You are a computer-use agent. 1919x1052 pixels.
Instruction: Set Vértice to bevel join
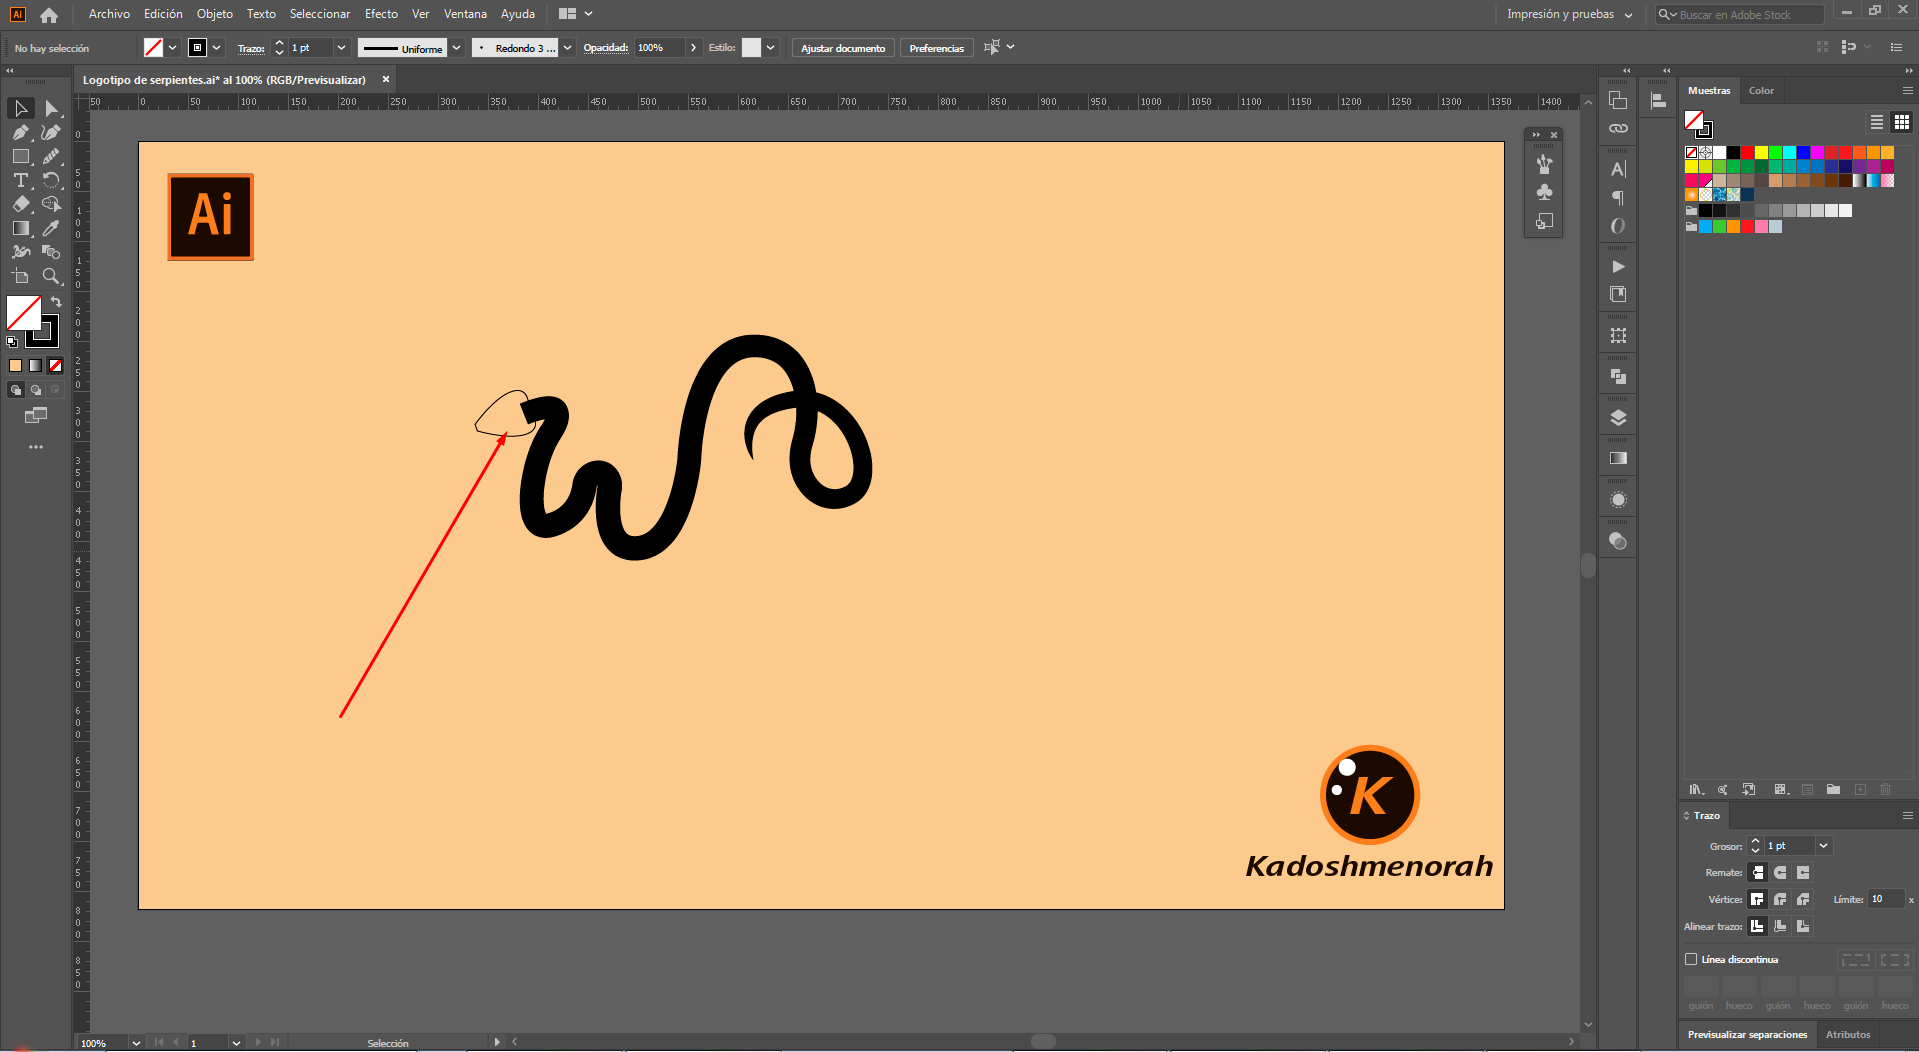tap(1803, 899)
